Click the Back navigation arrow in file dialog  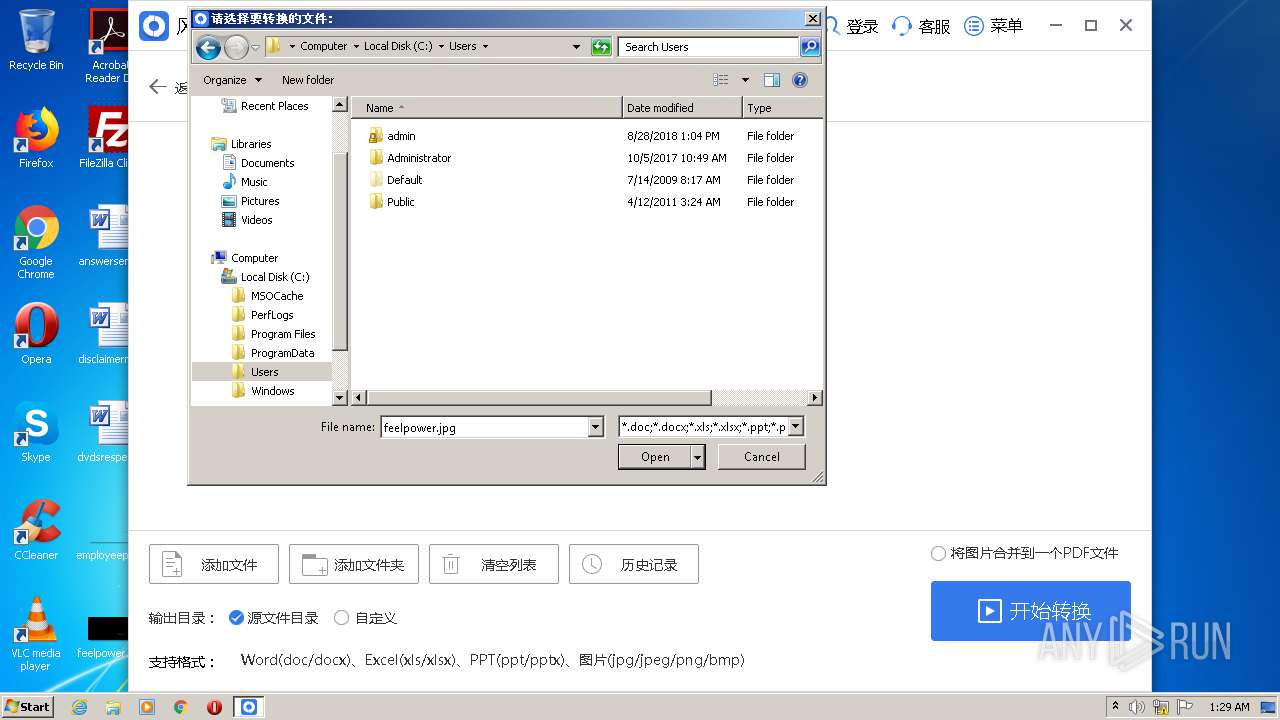pyautogui.click(x=208, y=47)
